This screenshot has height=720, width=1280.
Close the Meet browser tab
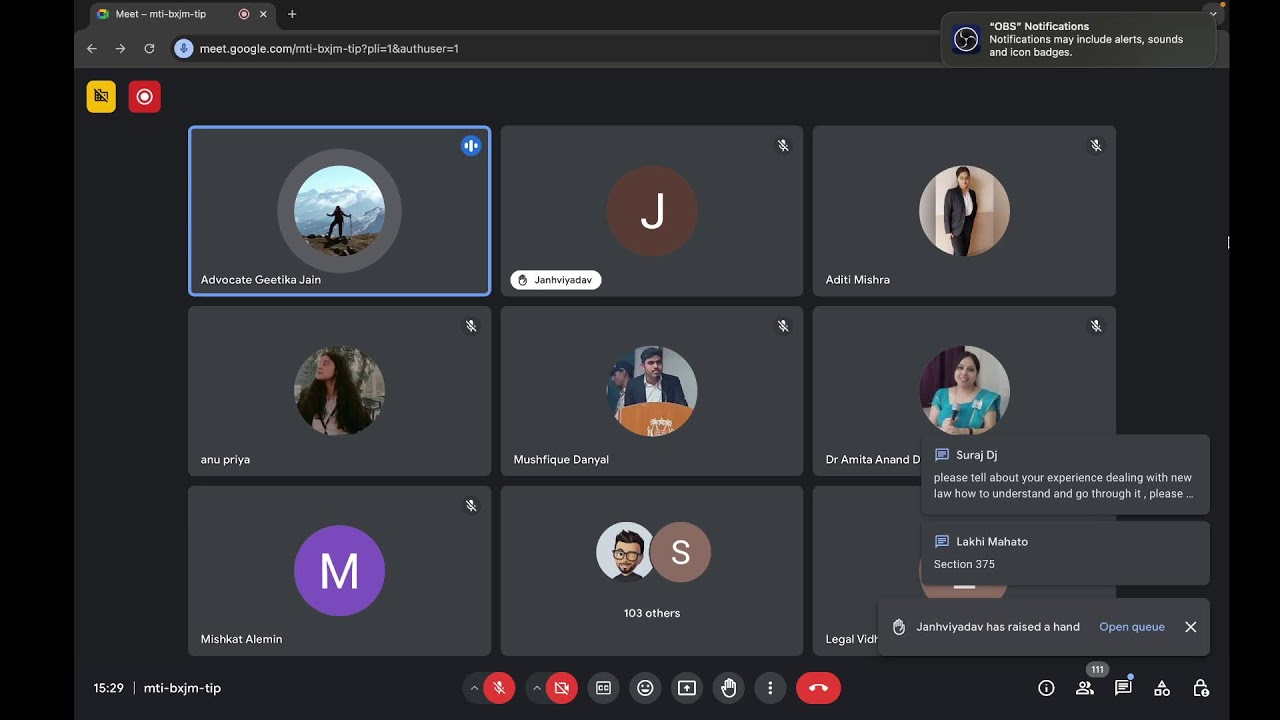coord(264,14)
